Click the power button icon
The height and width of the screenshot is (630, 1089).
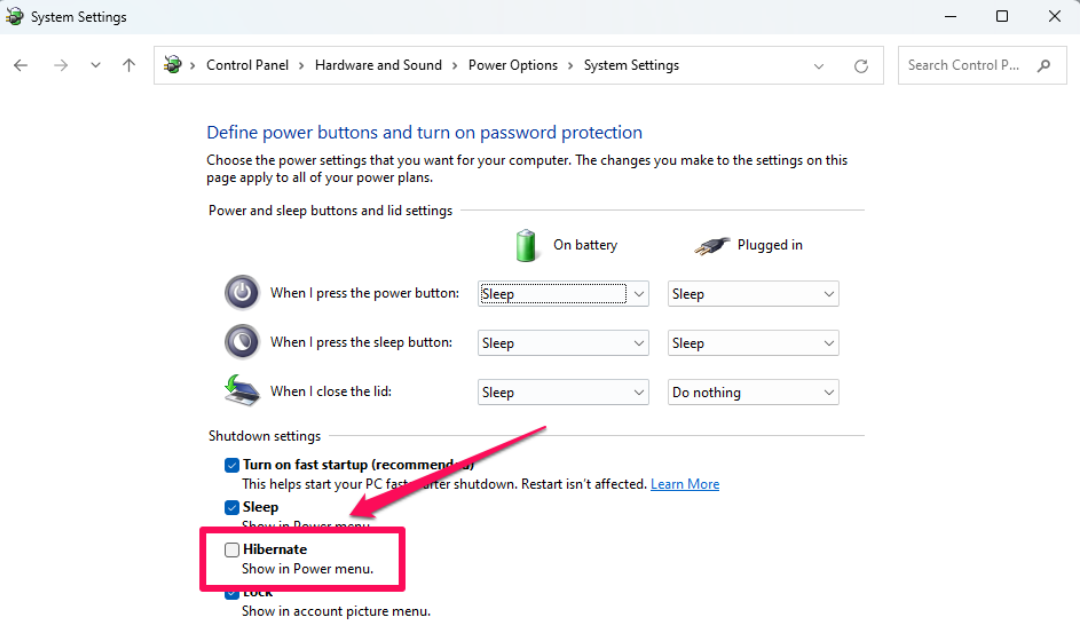pos(242,293)
